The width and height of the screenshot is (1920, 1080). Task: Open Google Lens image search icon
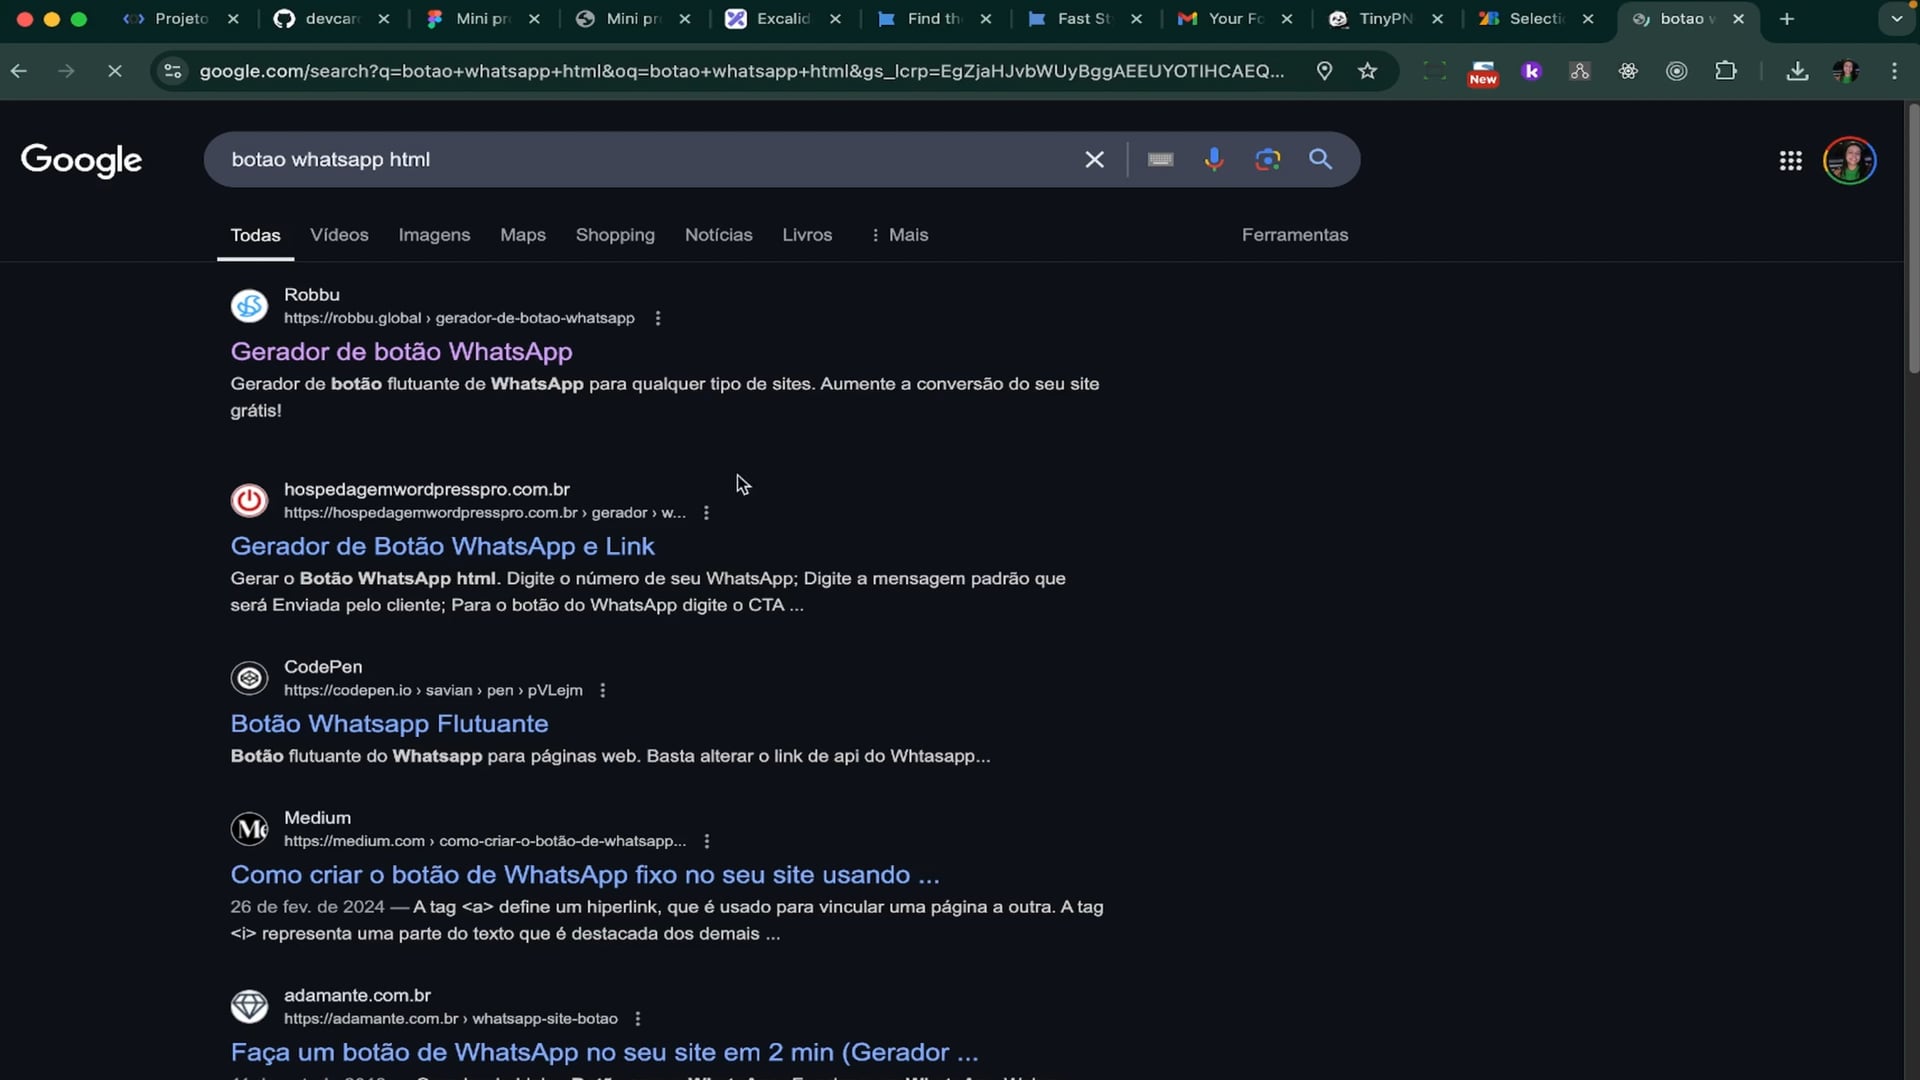click(1267, 160)
